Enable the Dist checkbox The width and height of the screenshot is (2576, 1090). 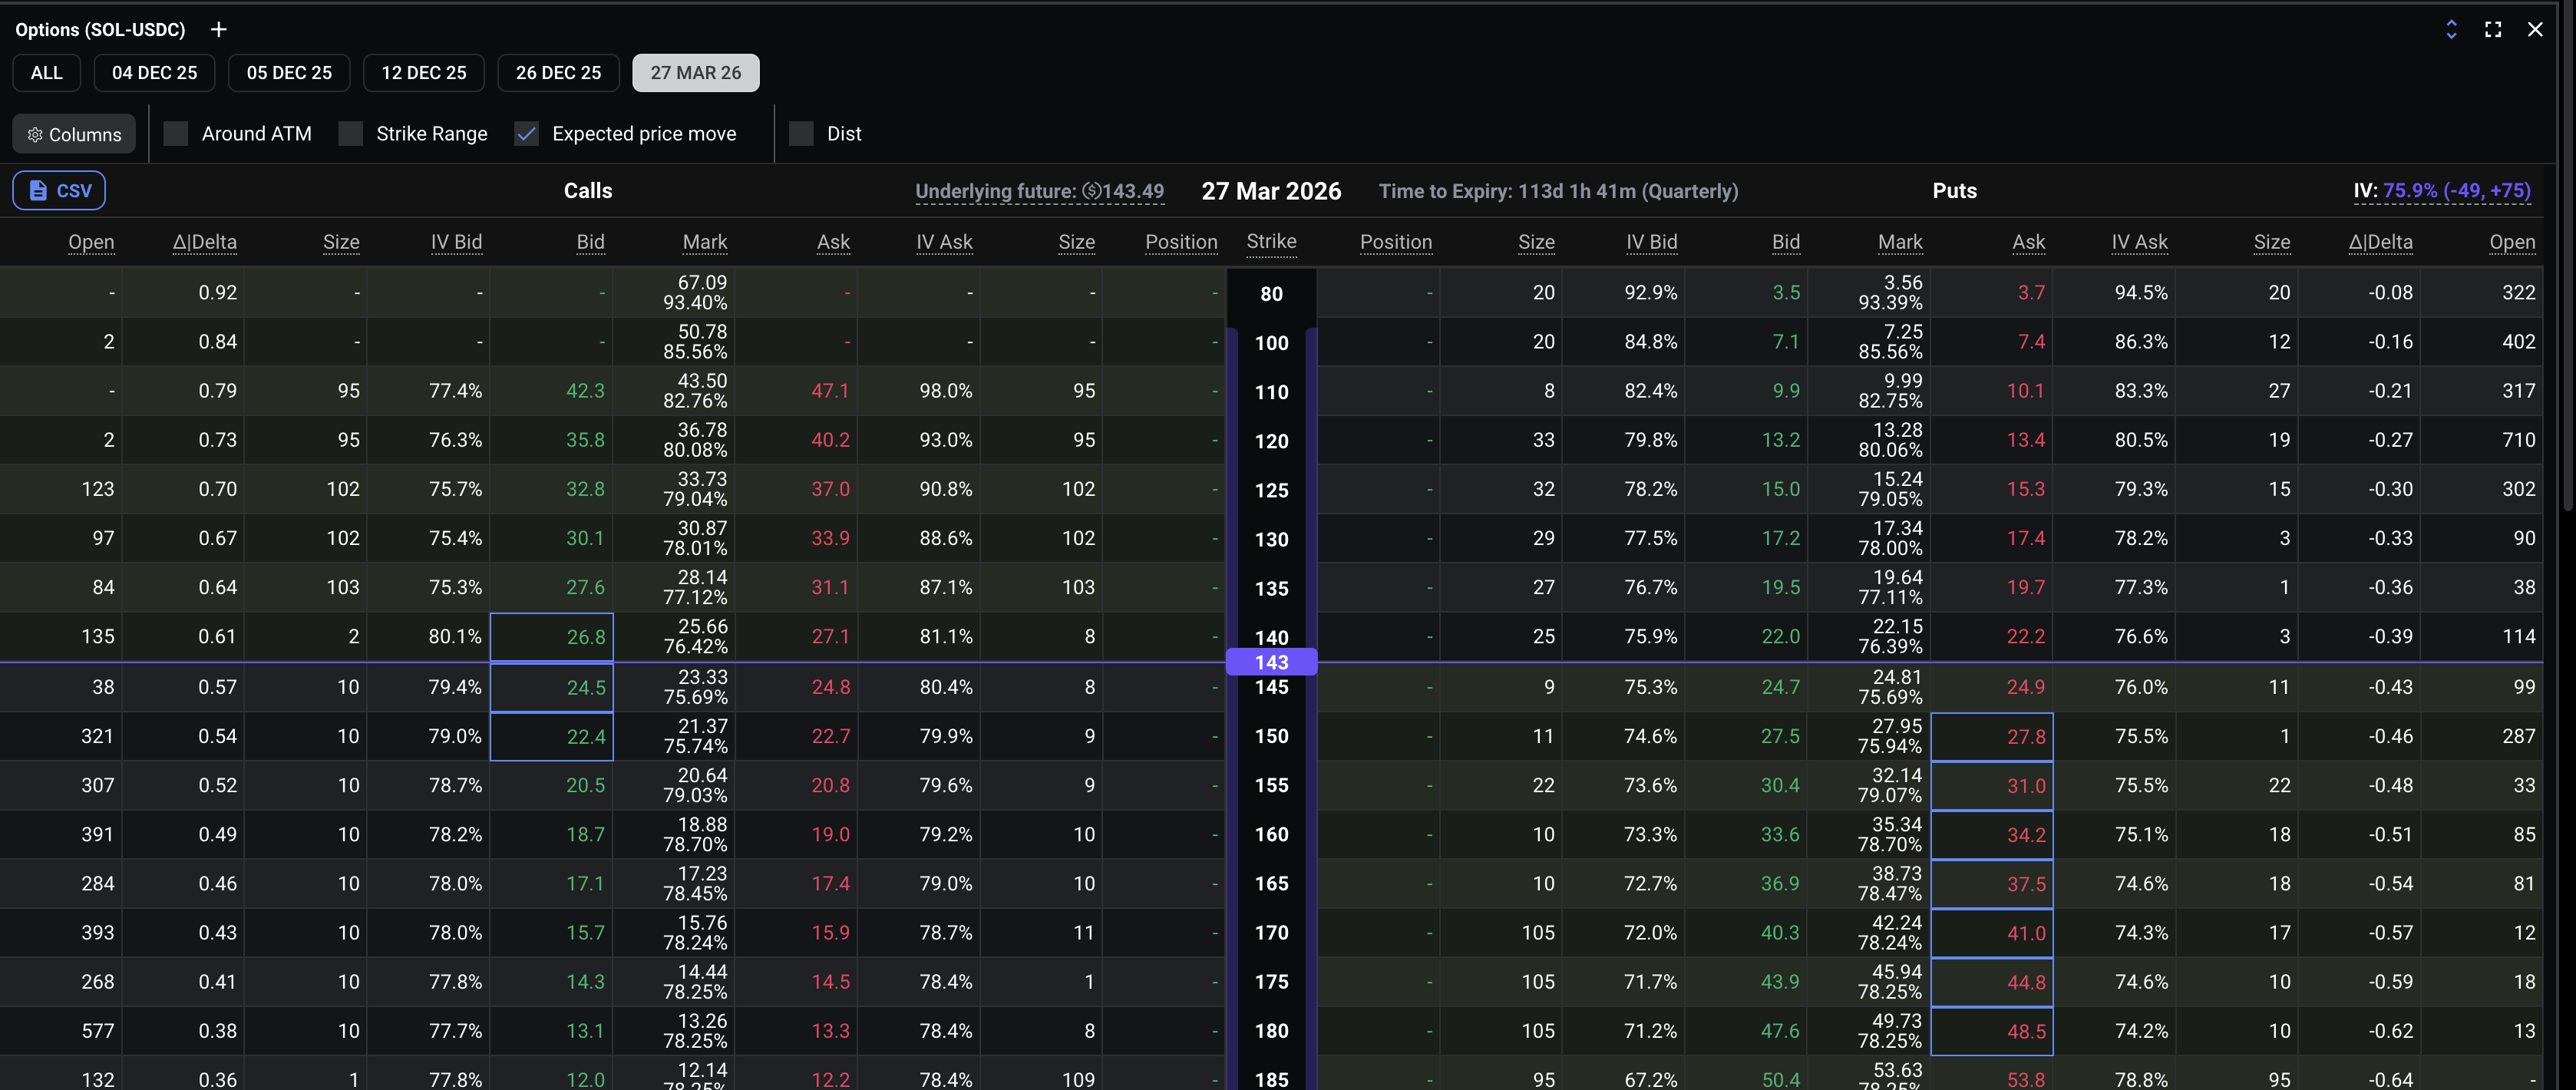(x=801, y=134)
